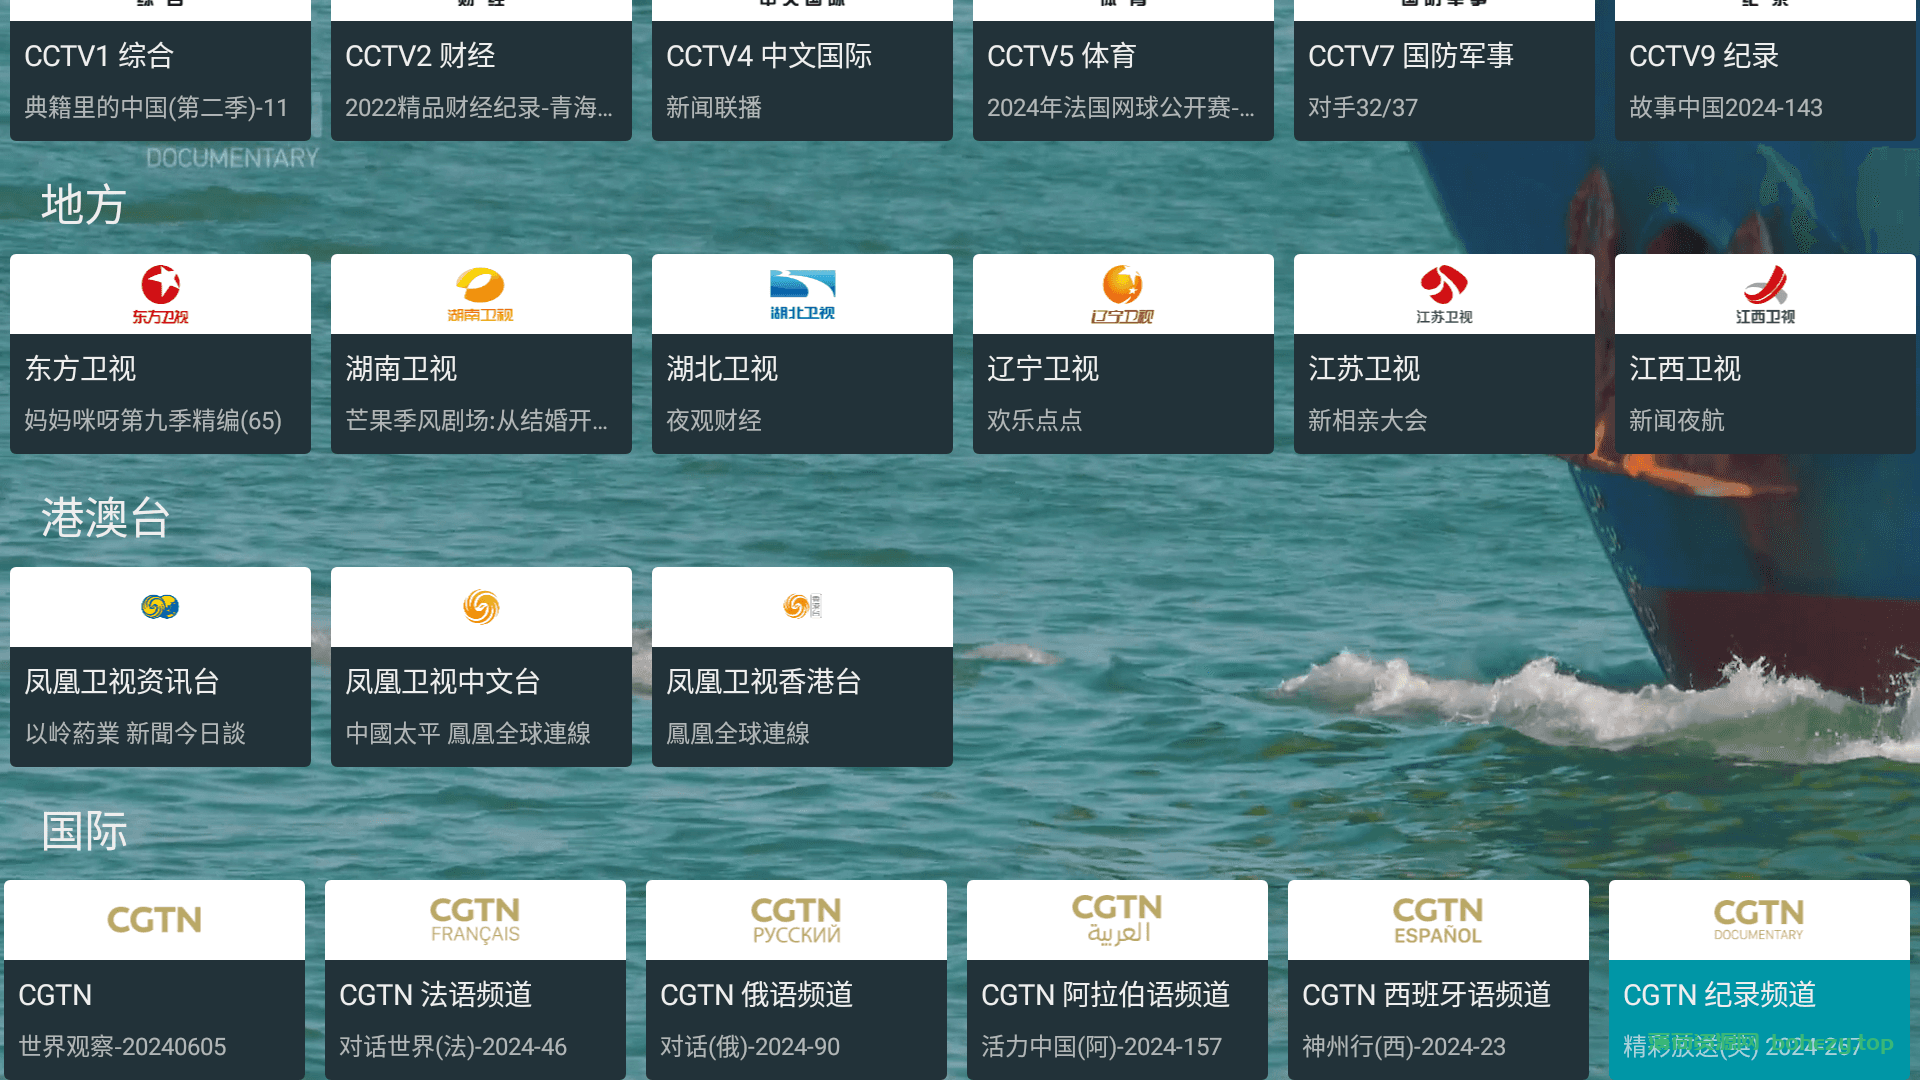Click program 活力中国(阿)-2024-157

point(1102,1046)
